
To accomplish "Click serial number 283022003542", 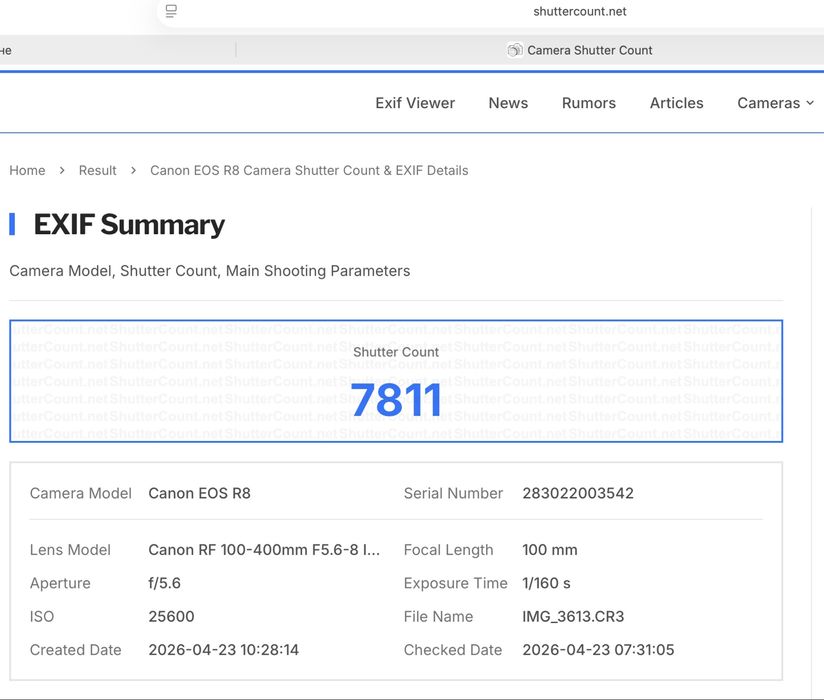I will click(x=578, y=493).
